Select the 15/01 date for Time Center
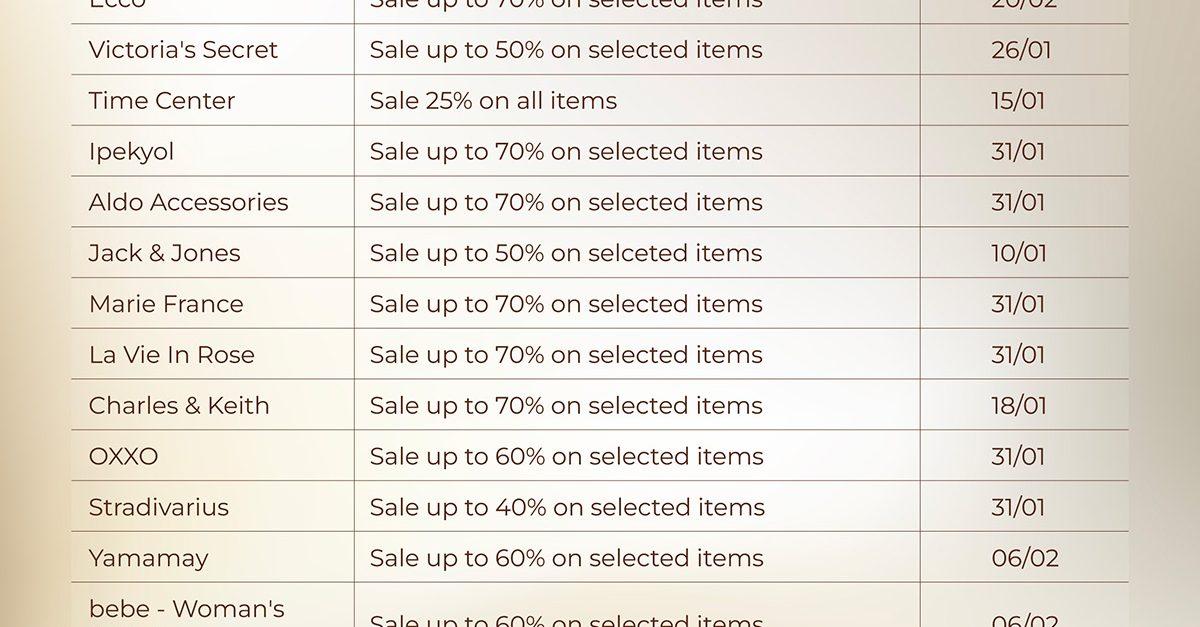The image size is (1200, 627). click(x=1018, y=101)
